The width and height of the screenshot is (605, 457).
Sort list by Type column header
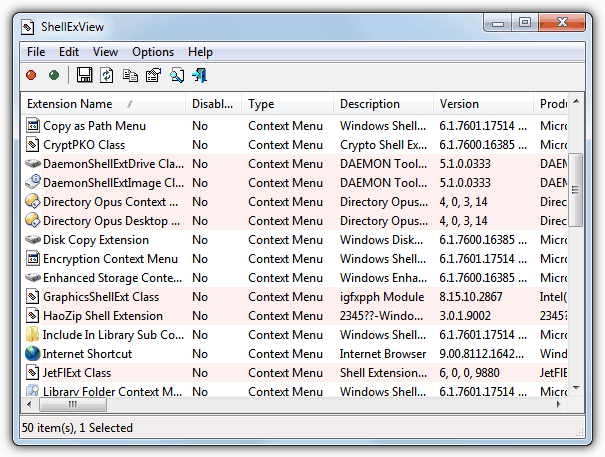(261, 104)
